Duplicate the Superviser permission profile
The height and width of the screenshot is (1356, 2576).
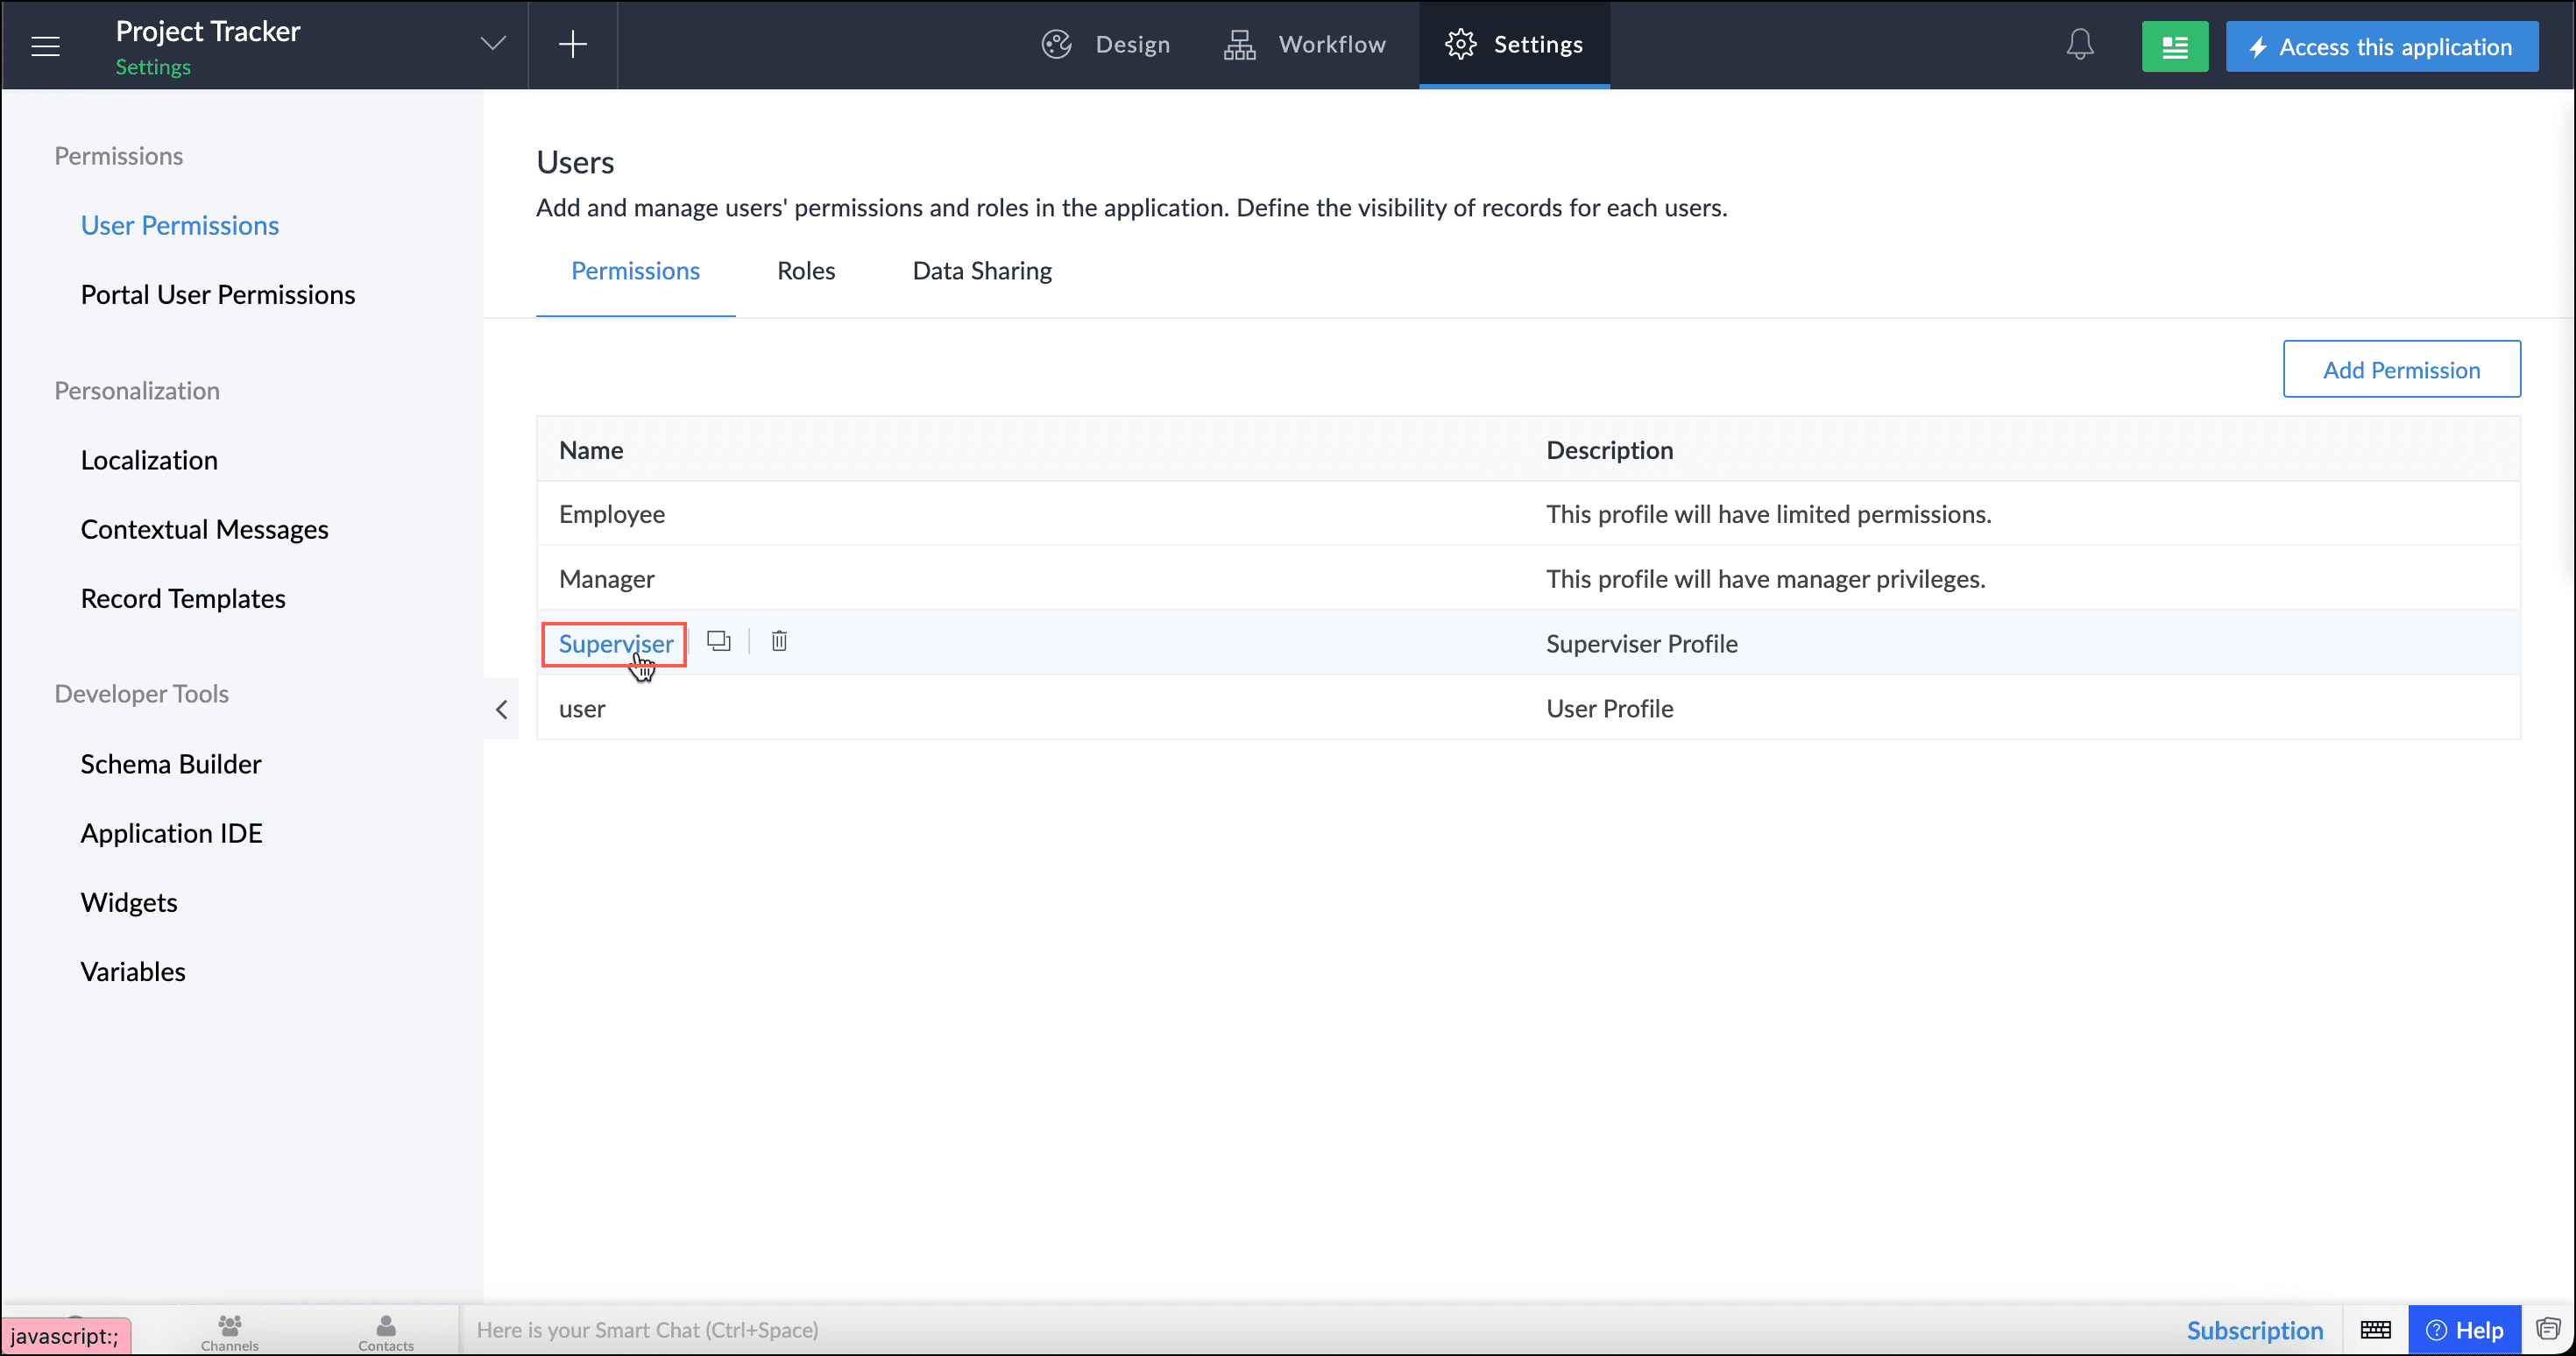(719, 641)
